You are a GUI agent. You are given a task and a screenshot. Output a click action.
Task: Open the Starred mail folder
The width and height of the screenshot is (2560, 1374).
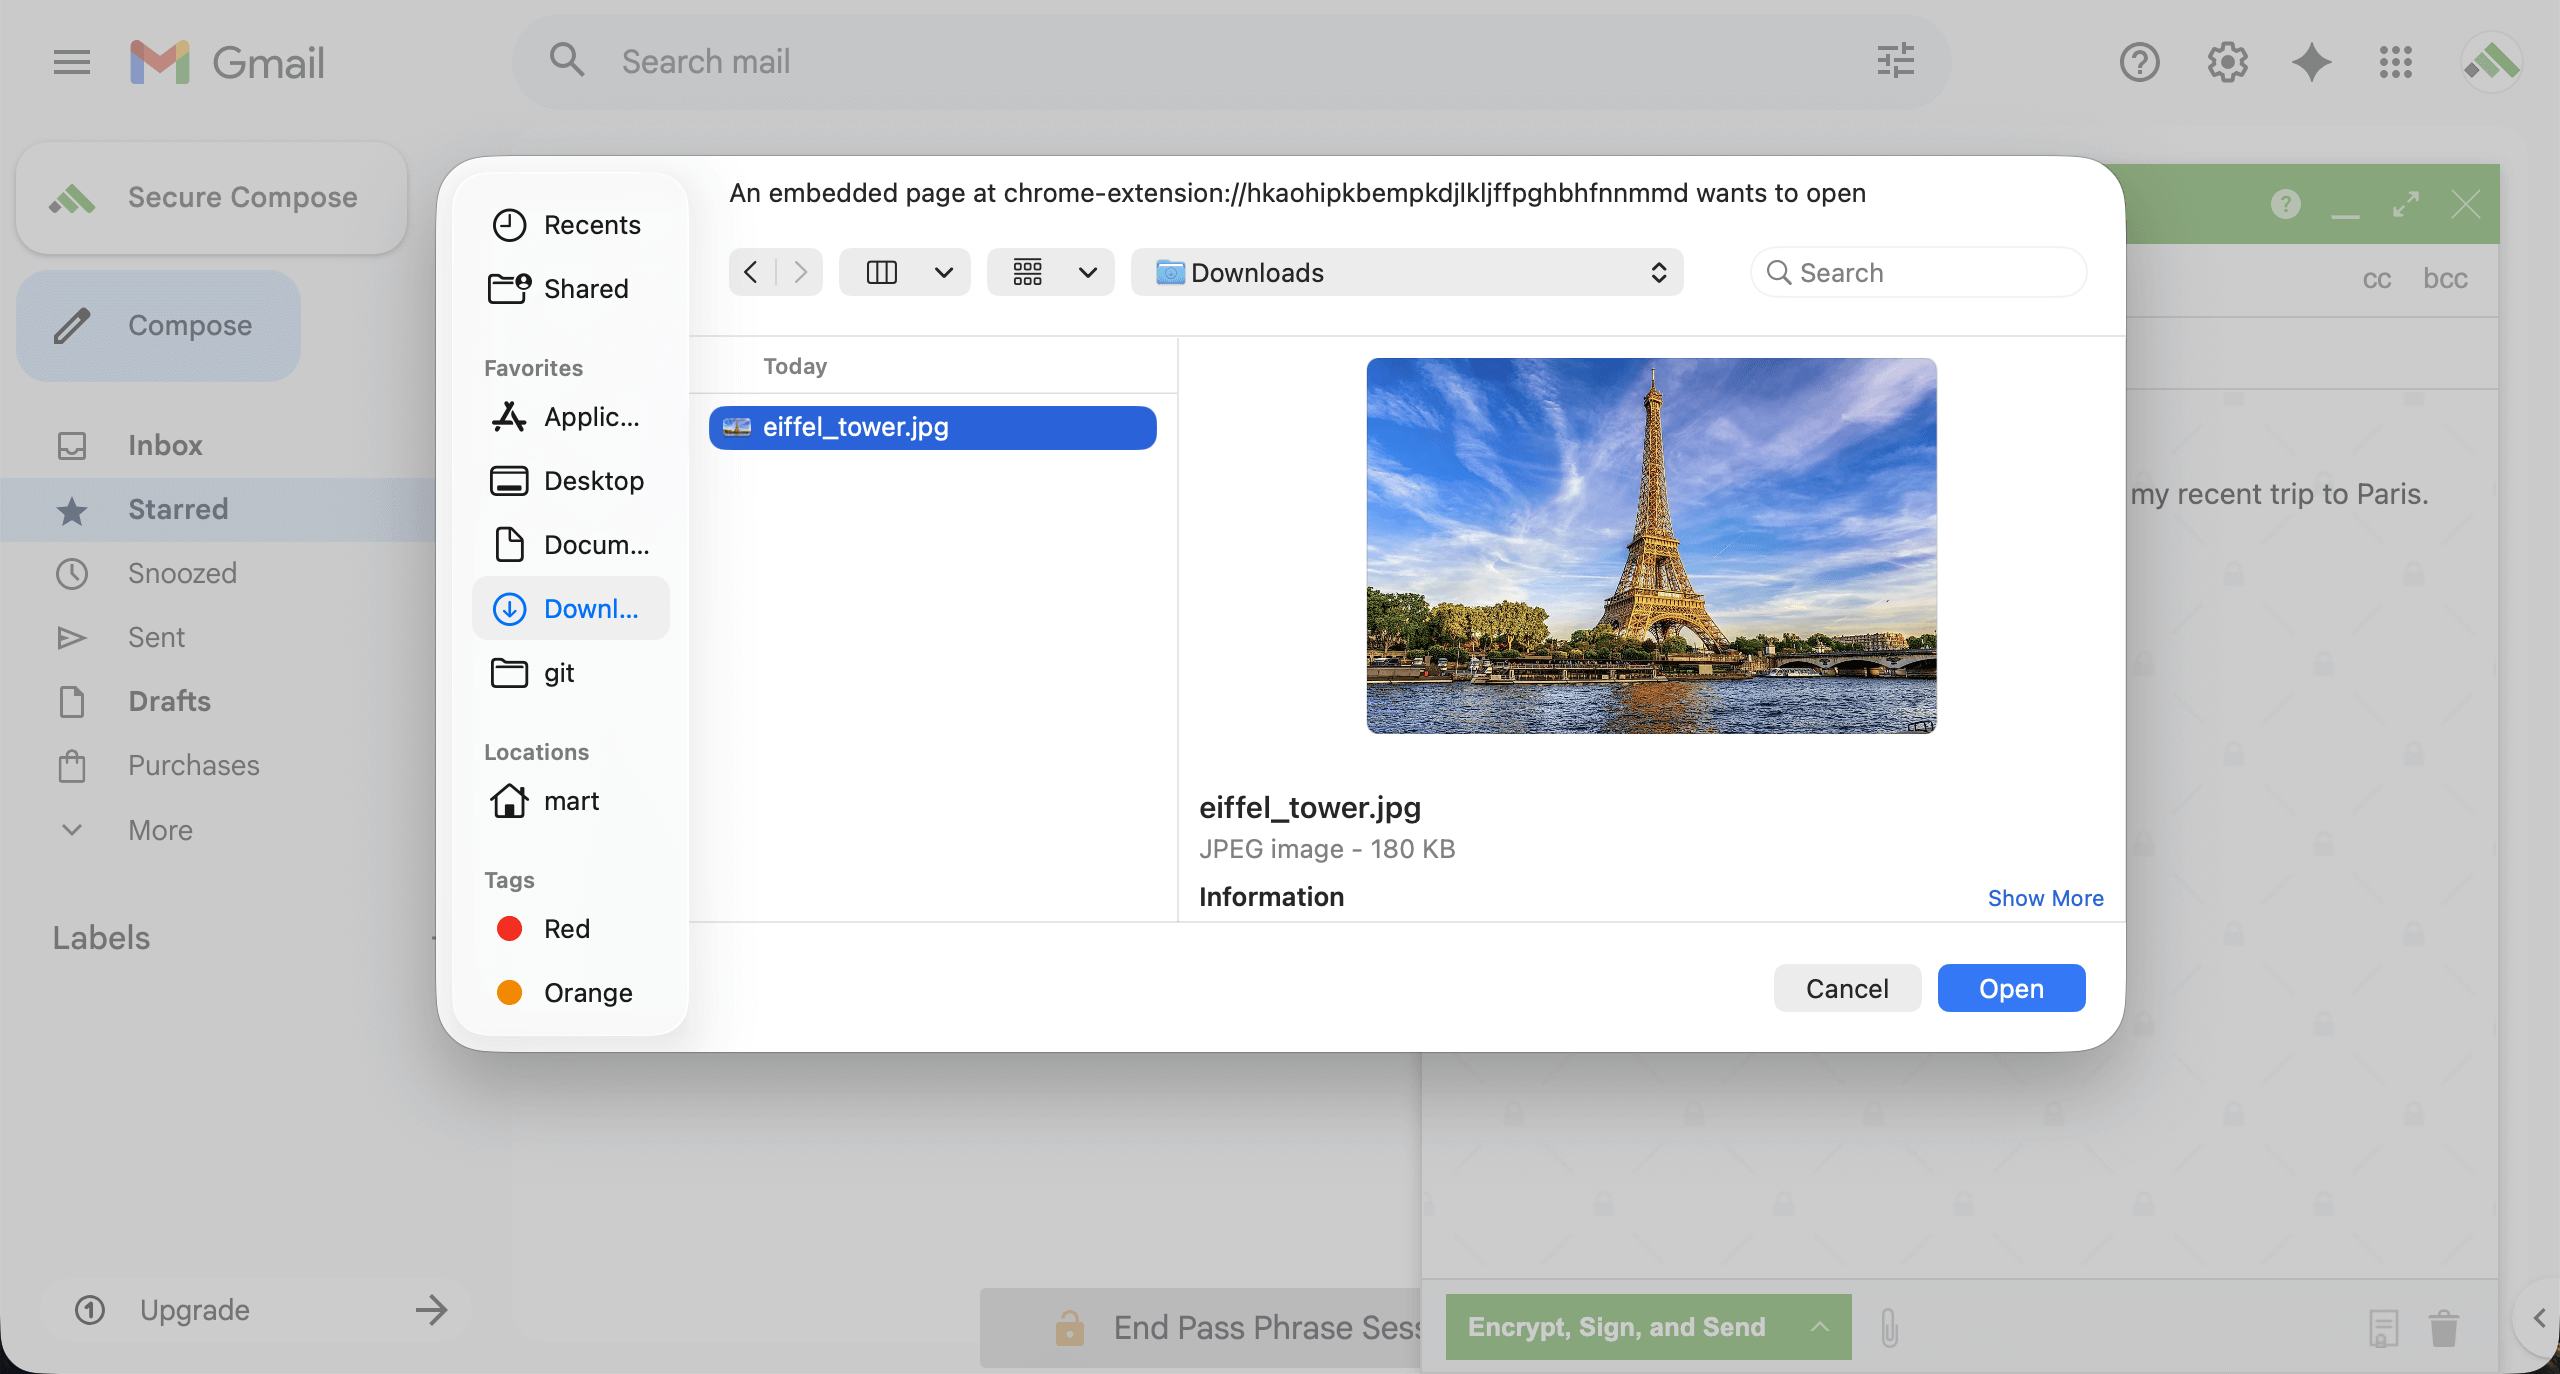(178, 509)
